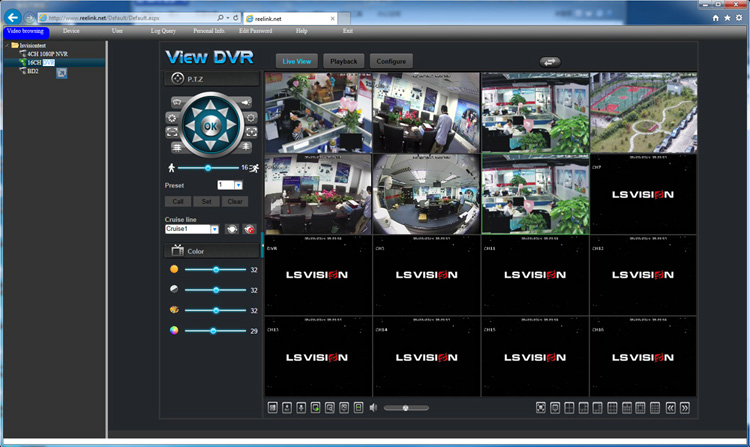Stop the cruise with the red cruise stop icon

[x=249, y=229]
